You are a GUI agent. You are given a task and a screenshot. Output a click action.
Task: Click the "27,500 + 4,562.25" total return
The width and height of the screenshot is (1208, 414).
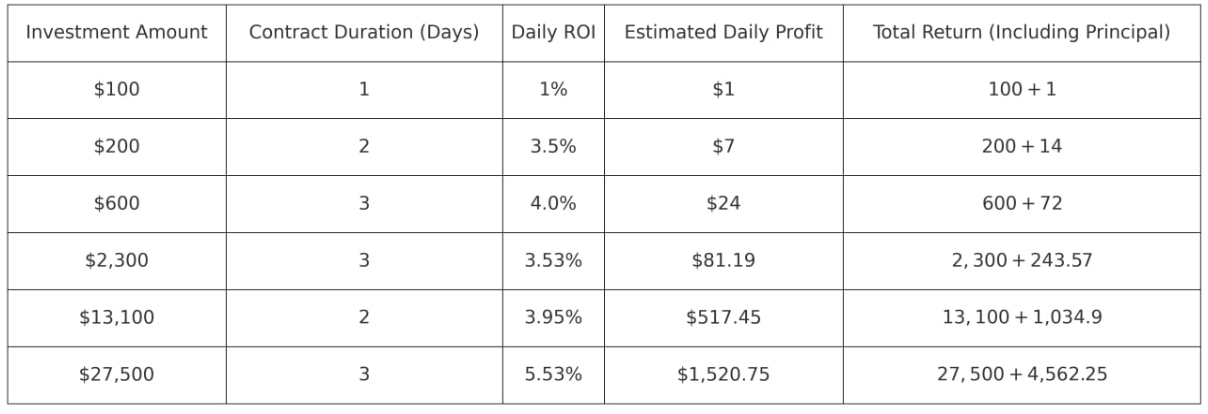pyautogui.click(x=1021, y=374)
